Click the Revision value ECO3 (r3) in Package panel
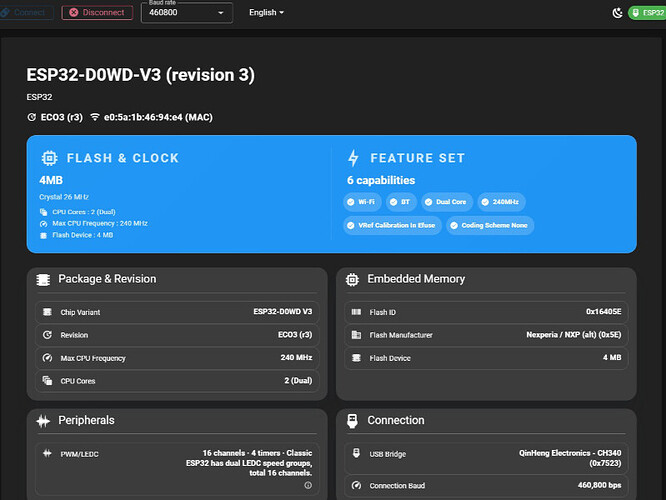The width and height of the screenshot is (666, 500). tap(295, 335)
